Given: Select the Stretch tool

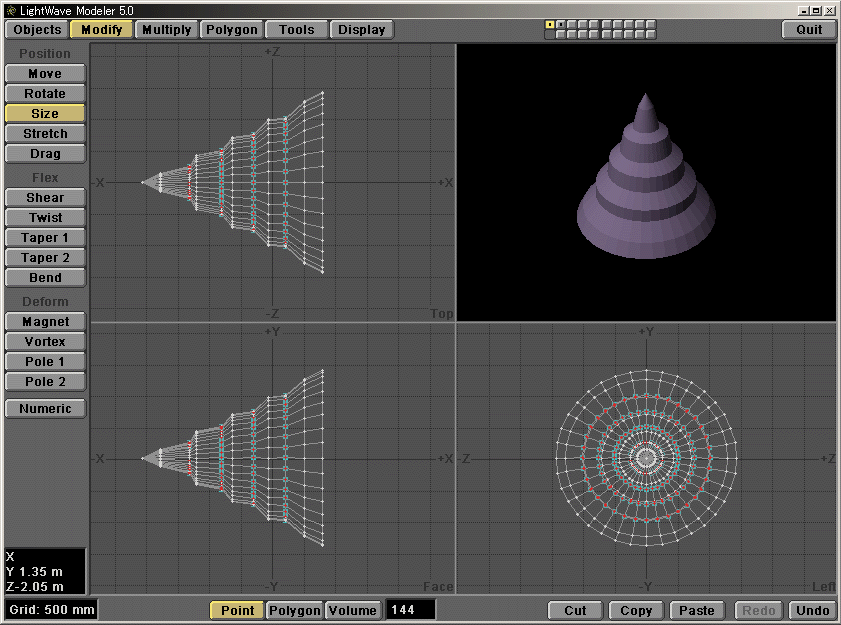Looking at the screenshot, I should coord(44,133).
